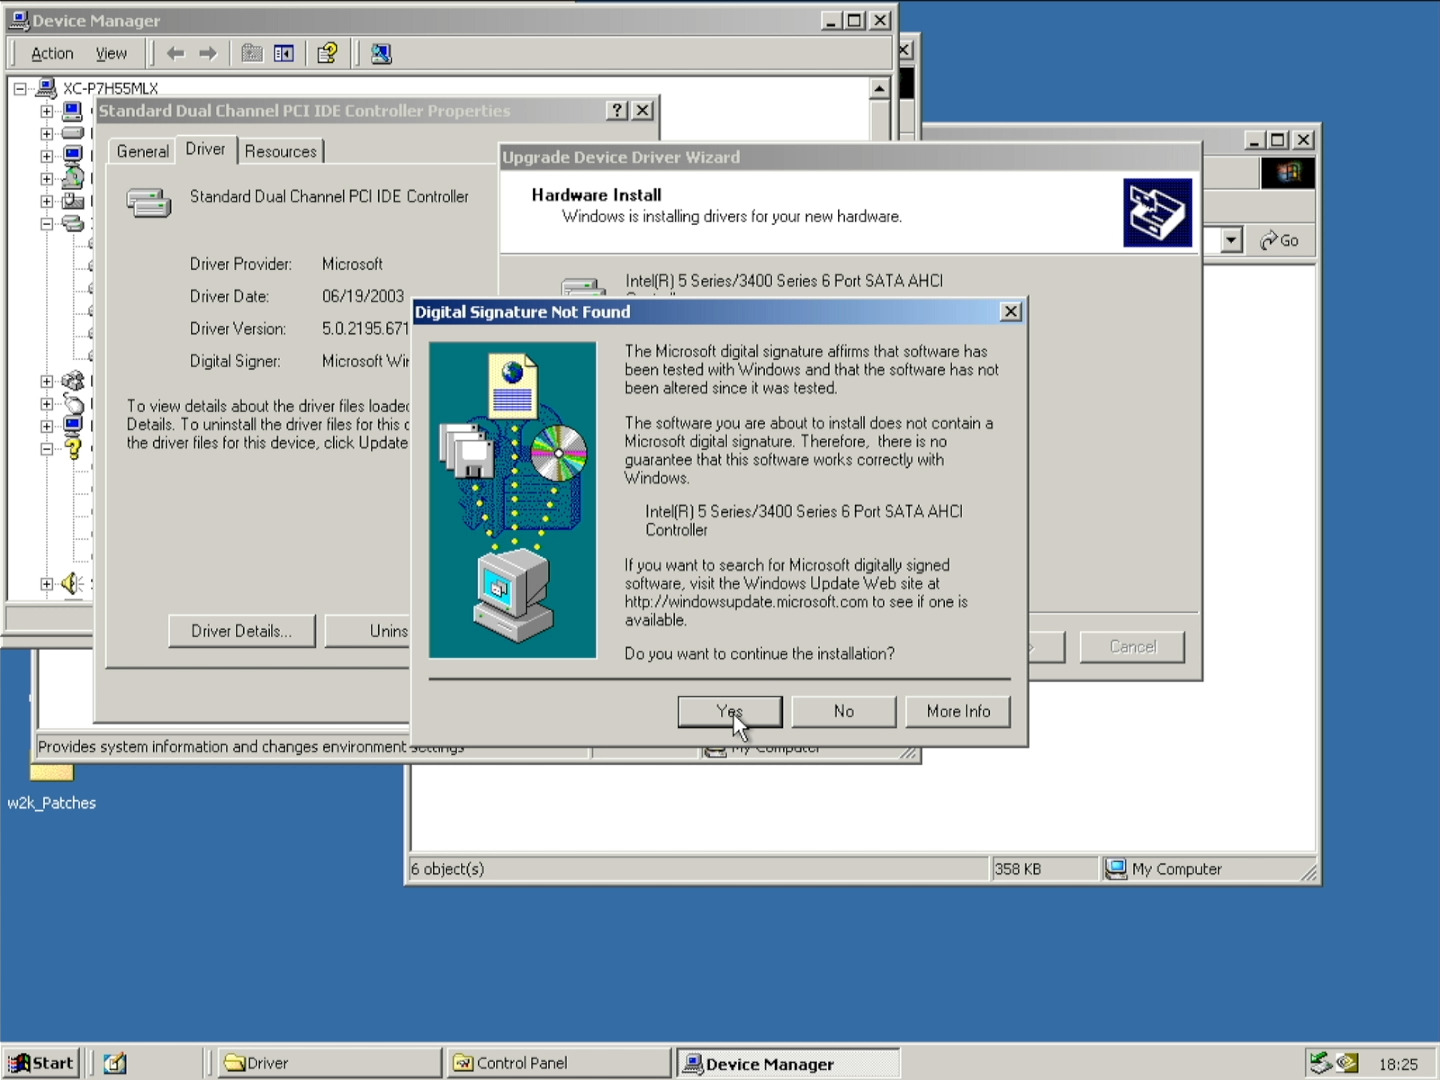1440x1080 pixels.
Task: Collapse the Other devices minus box
Action: [x=46, y=449]
